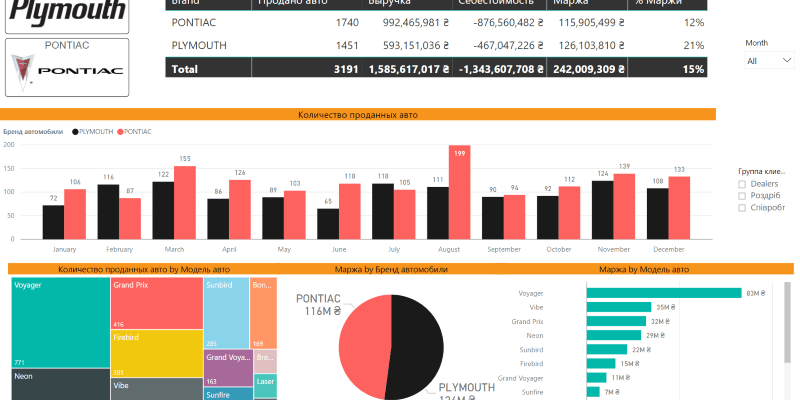Screen dimensions: 800x400
Task: Click the PLYMOUTH legend color dot
Action: (x=76, y=132)
